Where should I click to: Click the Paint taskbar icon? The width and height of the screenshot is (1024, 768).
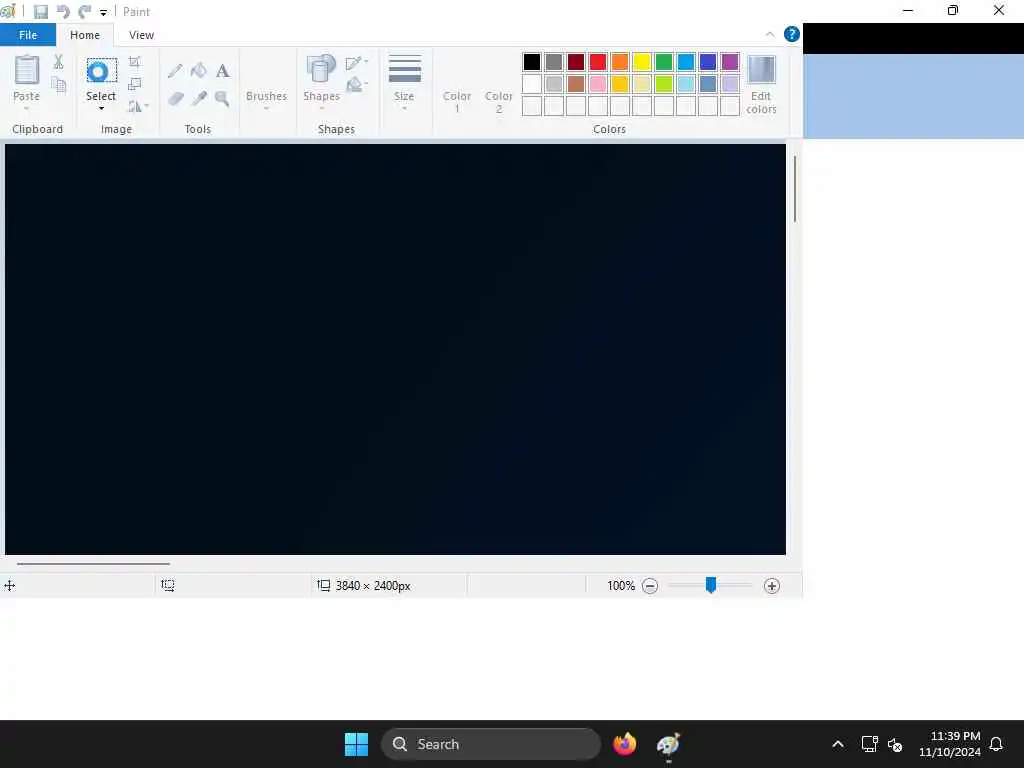click(x=668, y=744)
